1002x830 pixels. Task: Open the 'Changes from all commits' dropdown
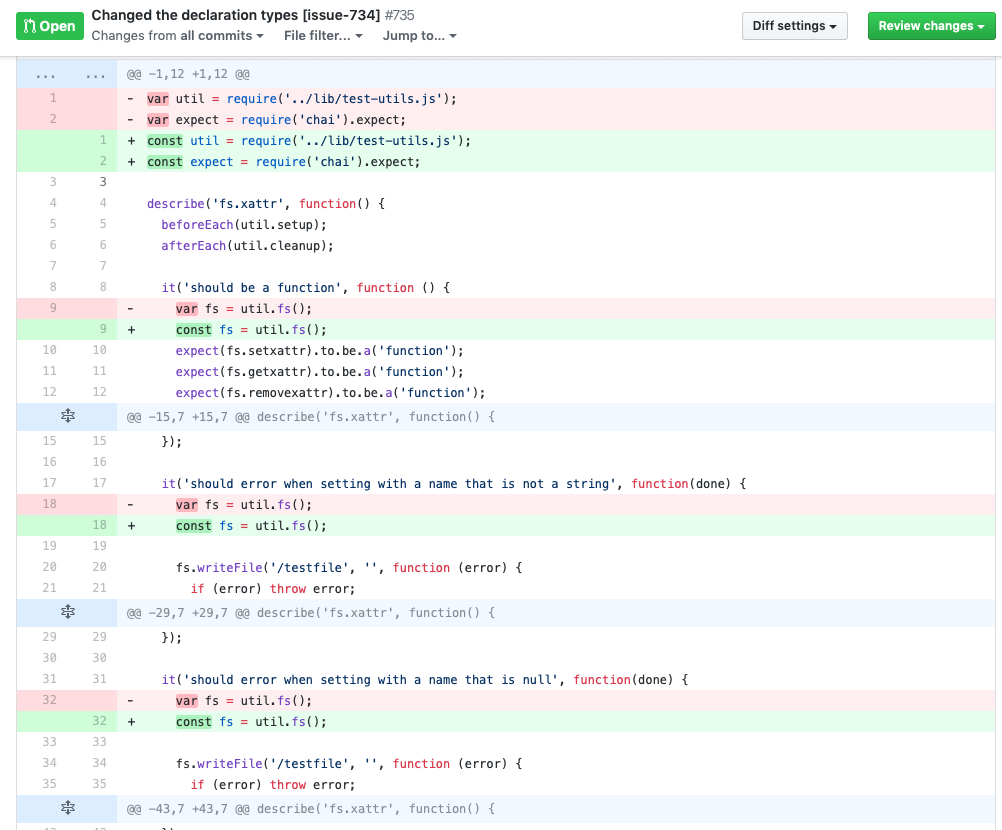(x=177, y=36)
